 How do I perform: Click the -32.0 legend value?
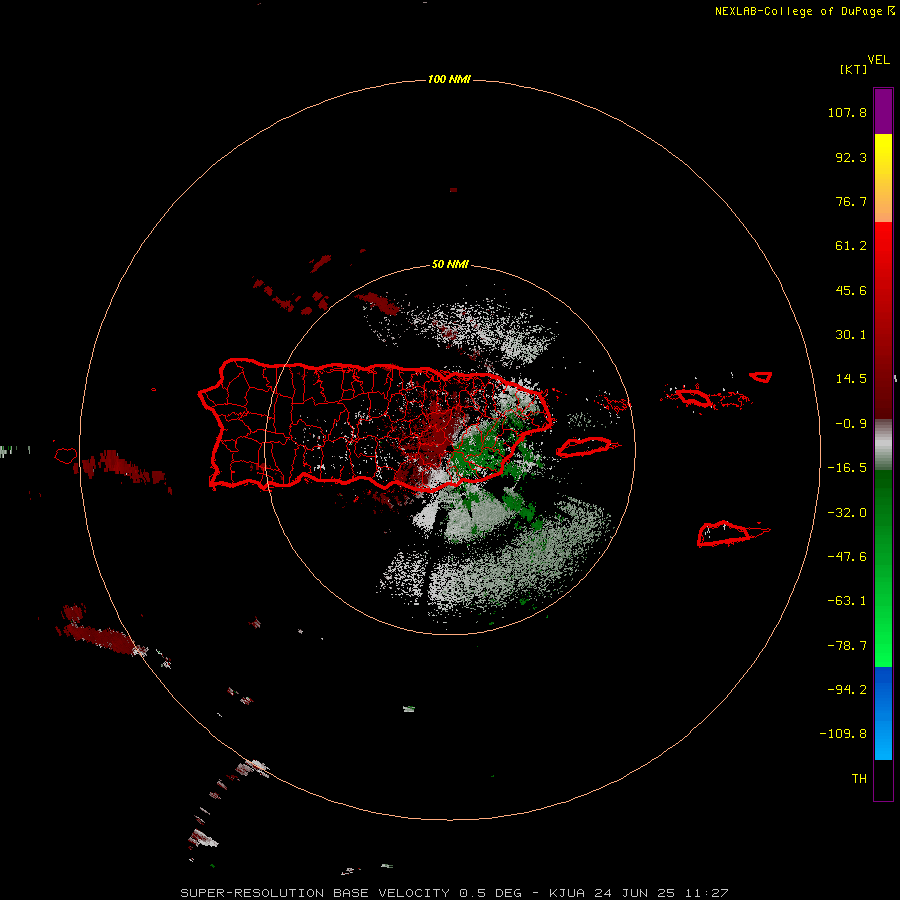point(847,513)
